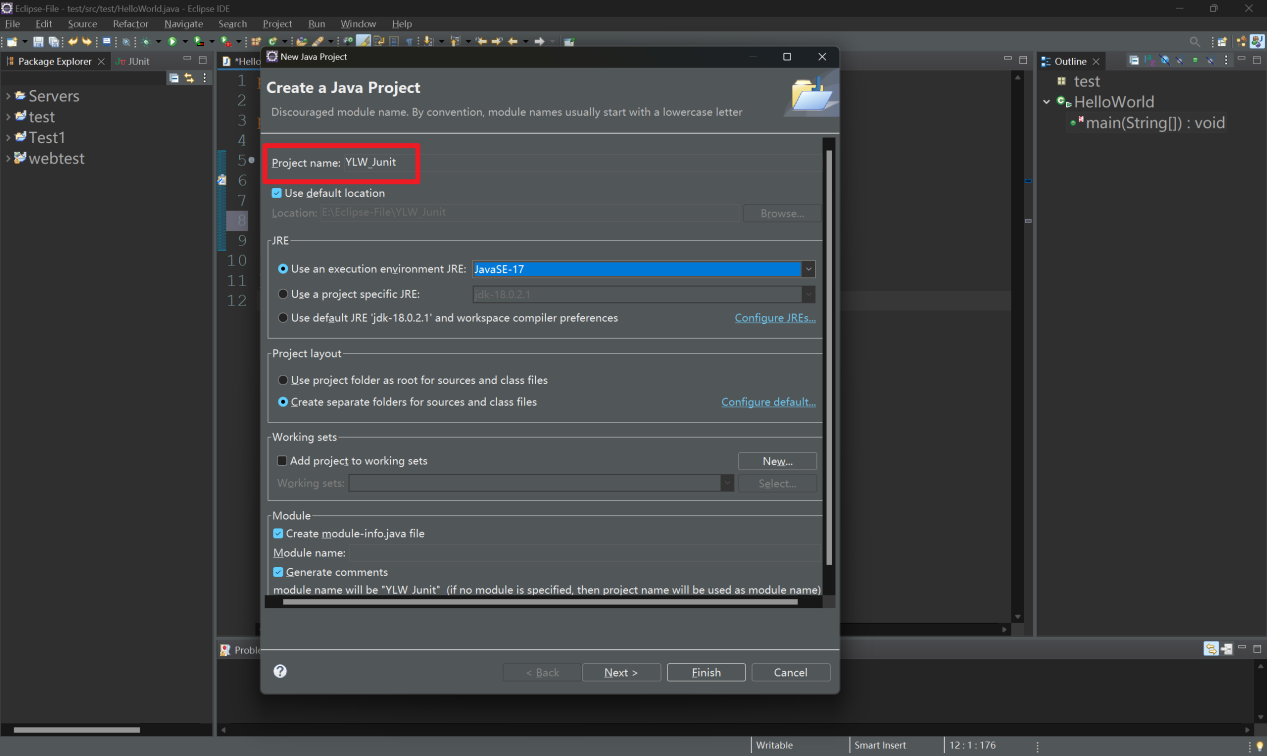Screen dimensions: 1267x756
Task: Close the Outline tab
Action: (x=1096, y=61)
